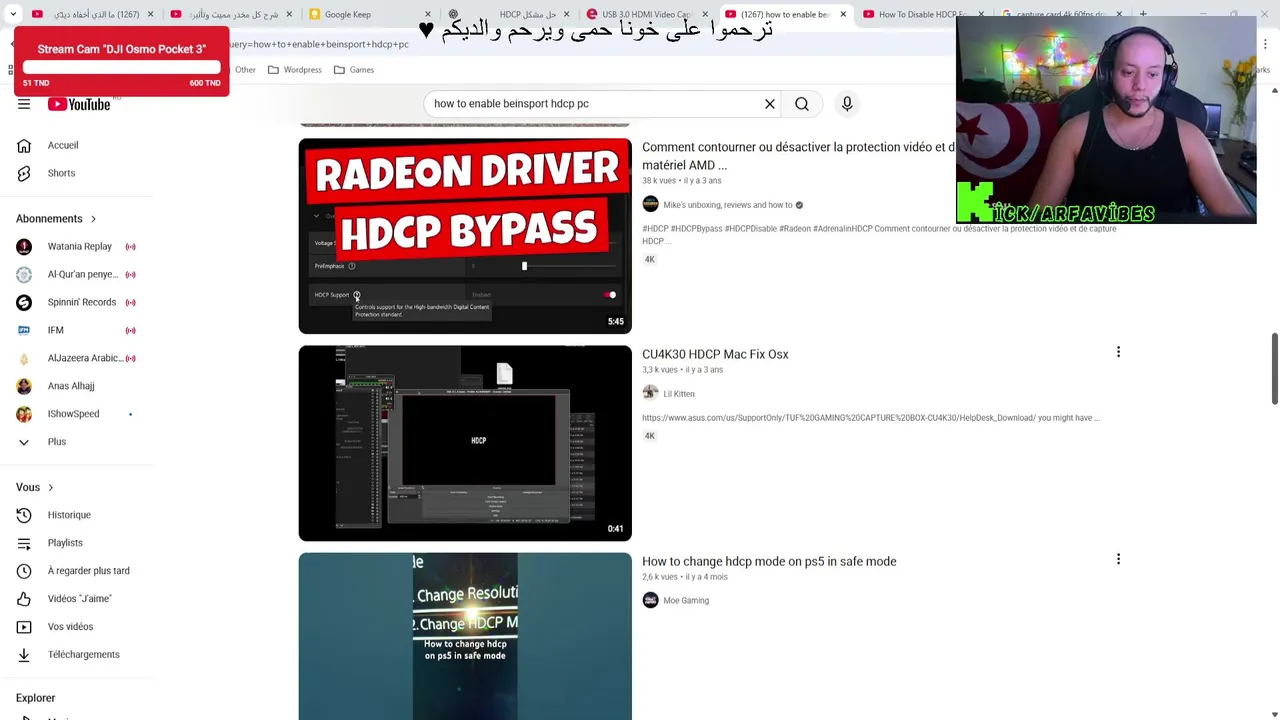
Task: Click Lil Kitten channel avatar
Action: (x=650, y=393)
